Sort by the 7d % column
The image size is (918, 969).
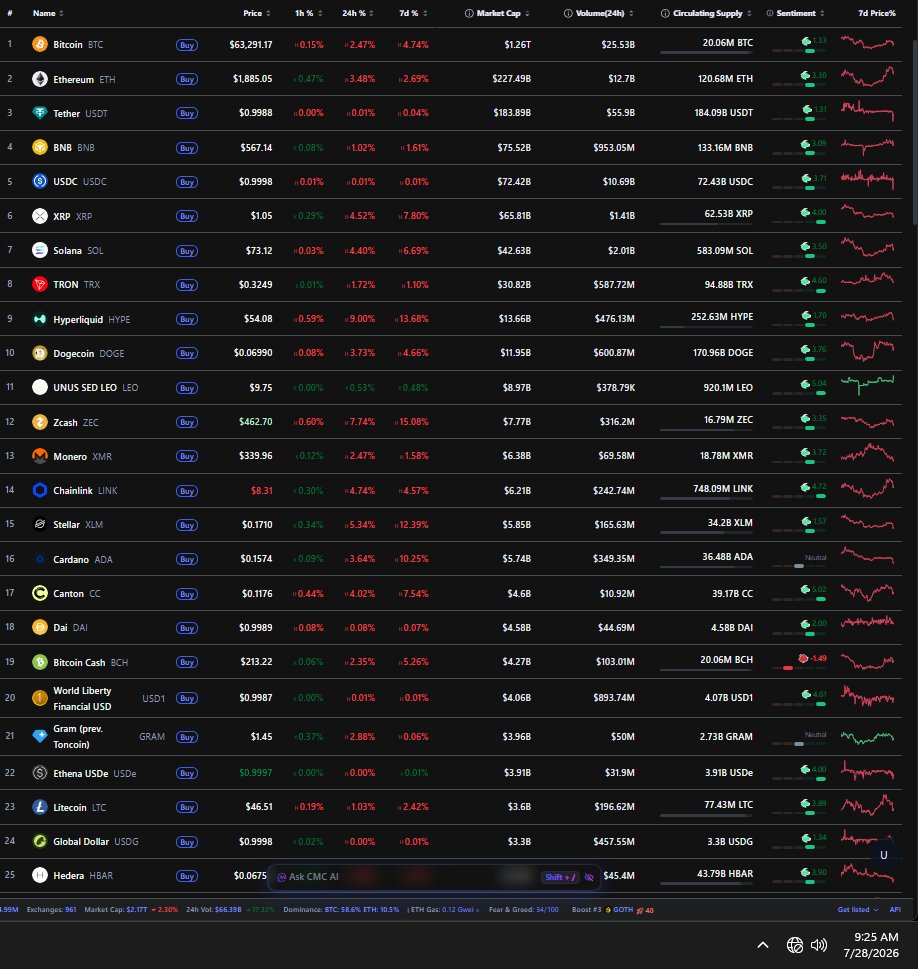414,13
